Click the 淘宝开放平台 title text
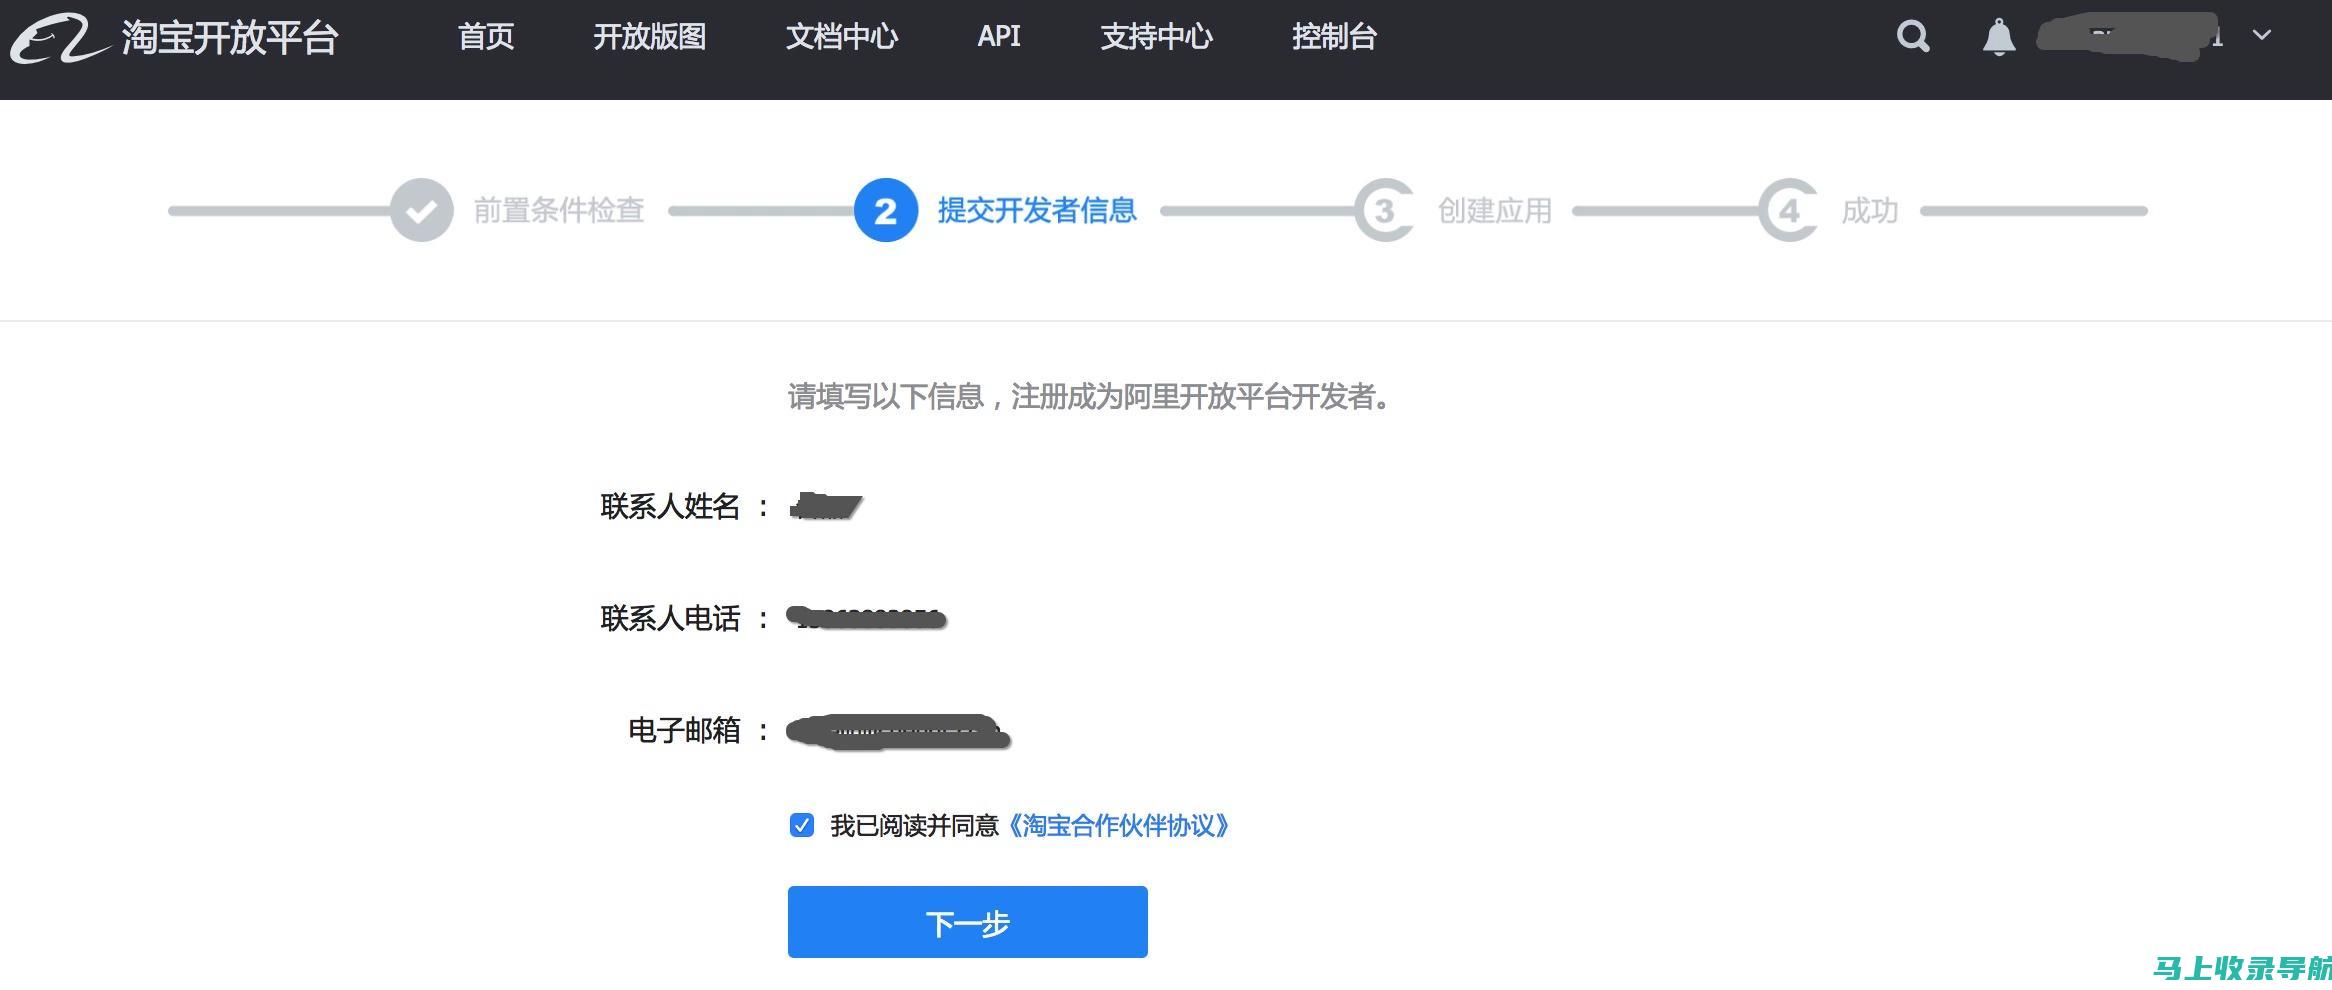The height and width of the screenshot is (990, 2332). coord(230,38)
